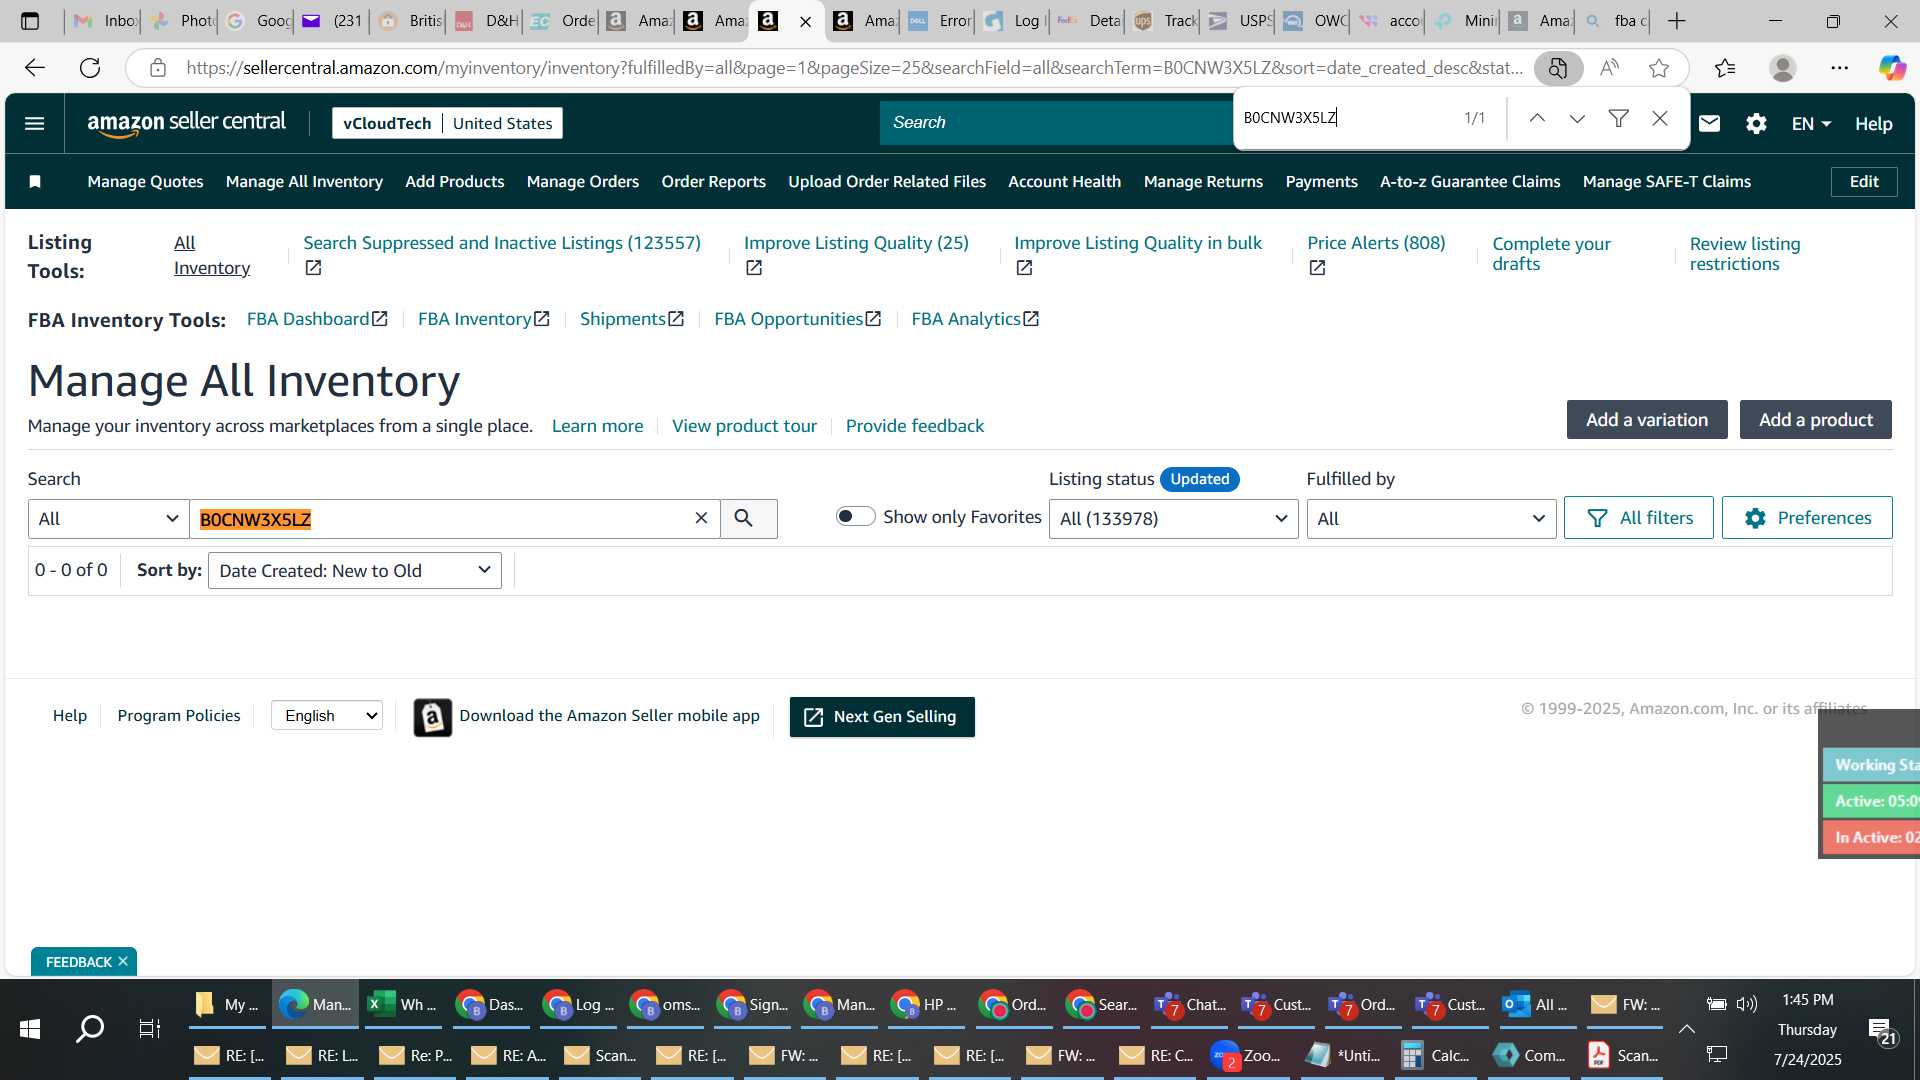This screenshot has width=1920, height=1080.
Task: Go to Payments menu item
Action: point(1321,181)
